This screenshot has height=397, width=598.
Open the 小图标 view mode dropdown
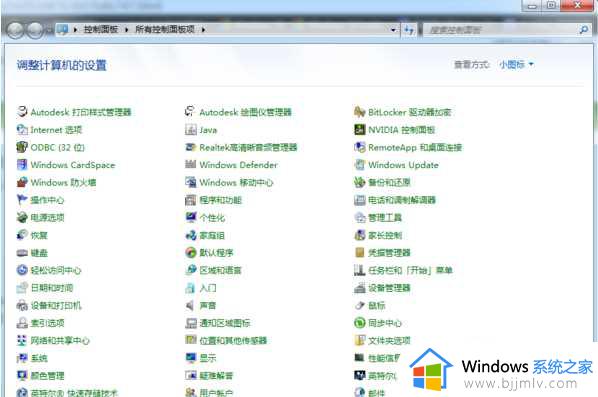pyautogui.click(x=516, y=64)
